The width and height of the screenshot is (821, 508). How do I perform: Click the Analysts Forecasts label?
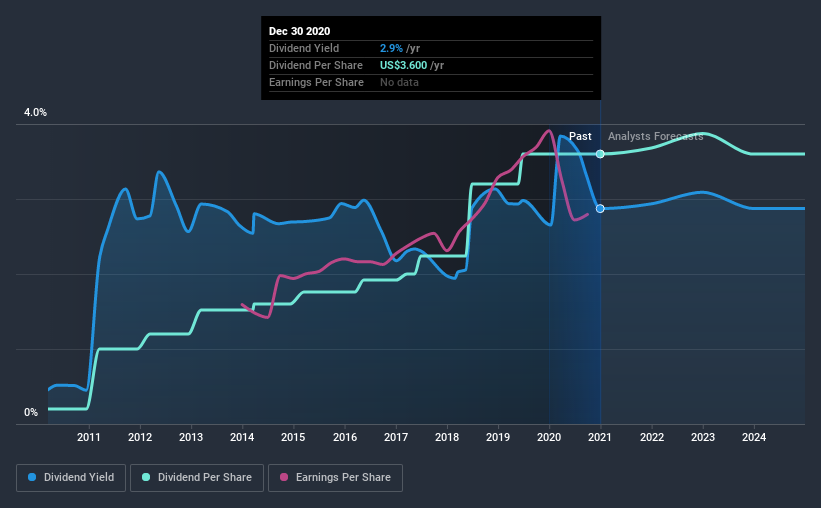tap(656, 136)
